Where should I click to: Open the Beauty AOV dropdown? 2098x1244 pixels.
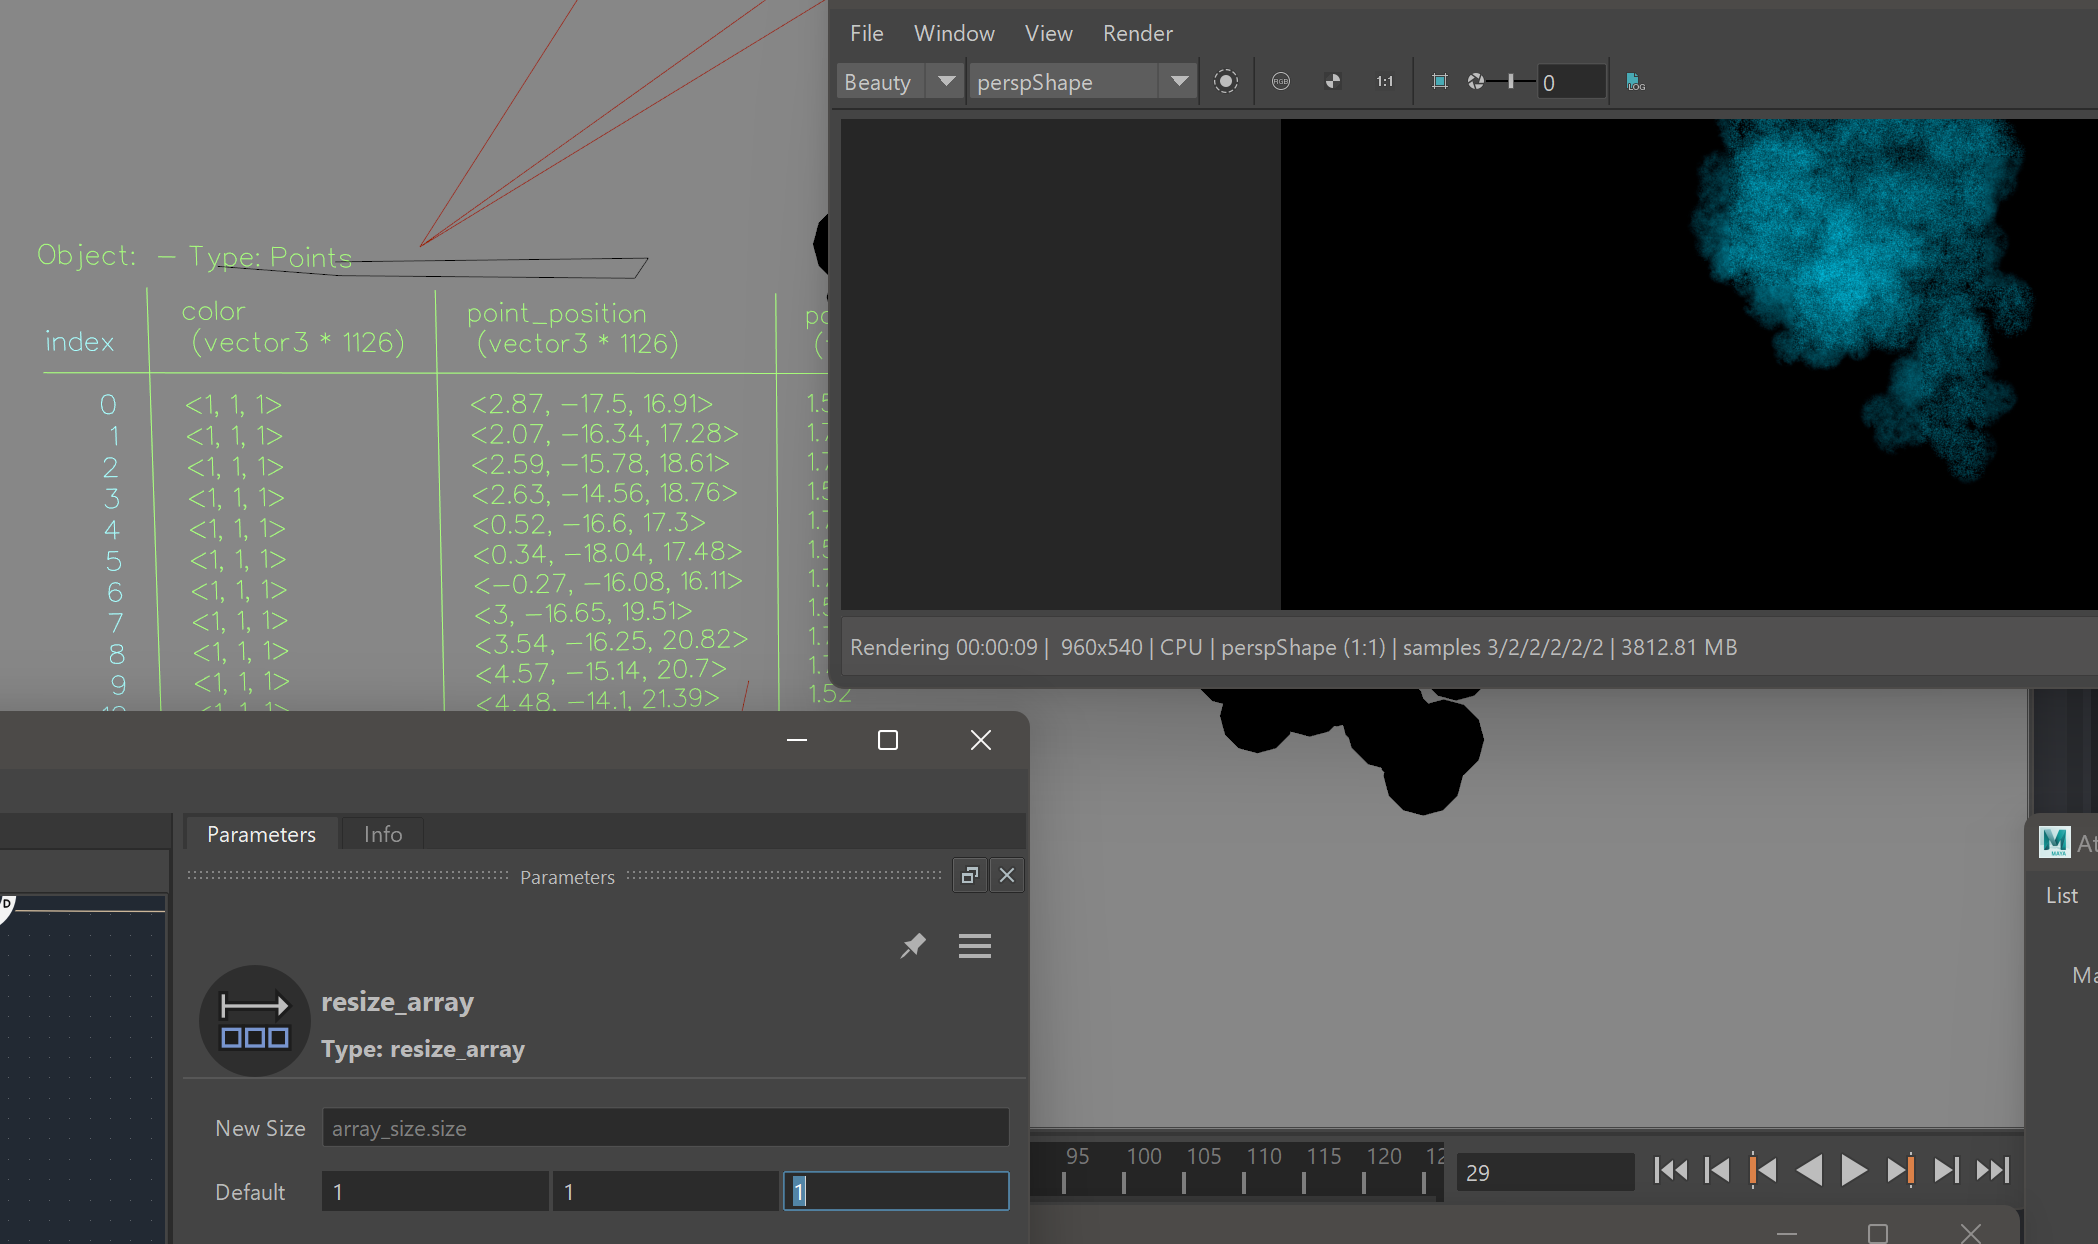[x=943, y=81]
